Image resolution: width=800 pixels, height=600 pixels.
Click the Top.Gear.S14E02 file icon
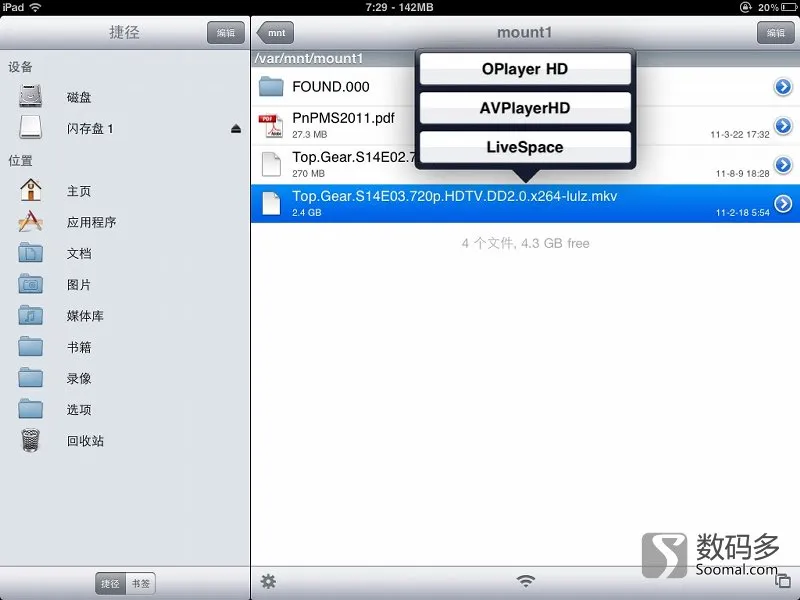click(271, 164)
